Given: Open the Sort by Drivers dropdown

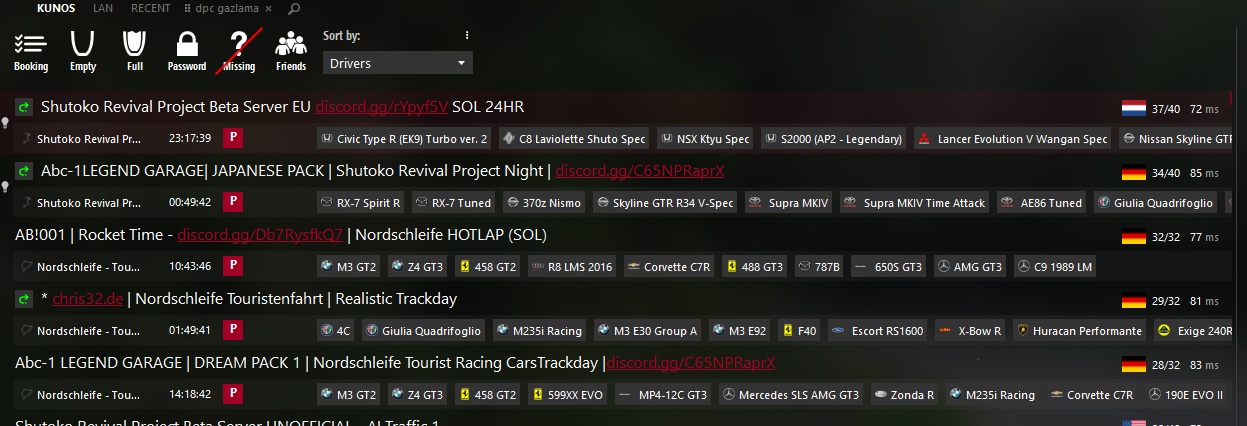Looking at the screenshot, I should [x=398, y=63].
